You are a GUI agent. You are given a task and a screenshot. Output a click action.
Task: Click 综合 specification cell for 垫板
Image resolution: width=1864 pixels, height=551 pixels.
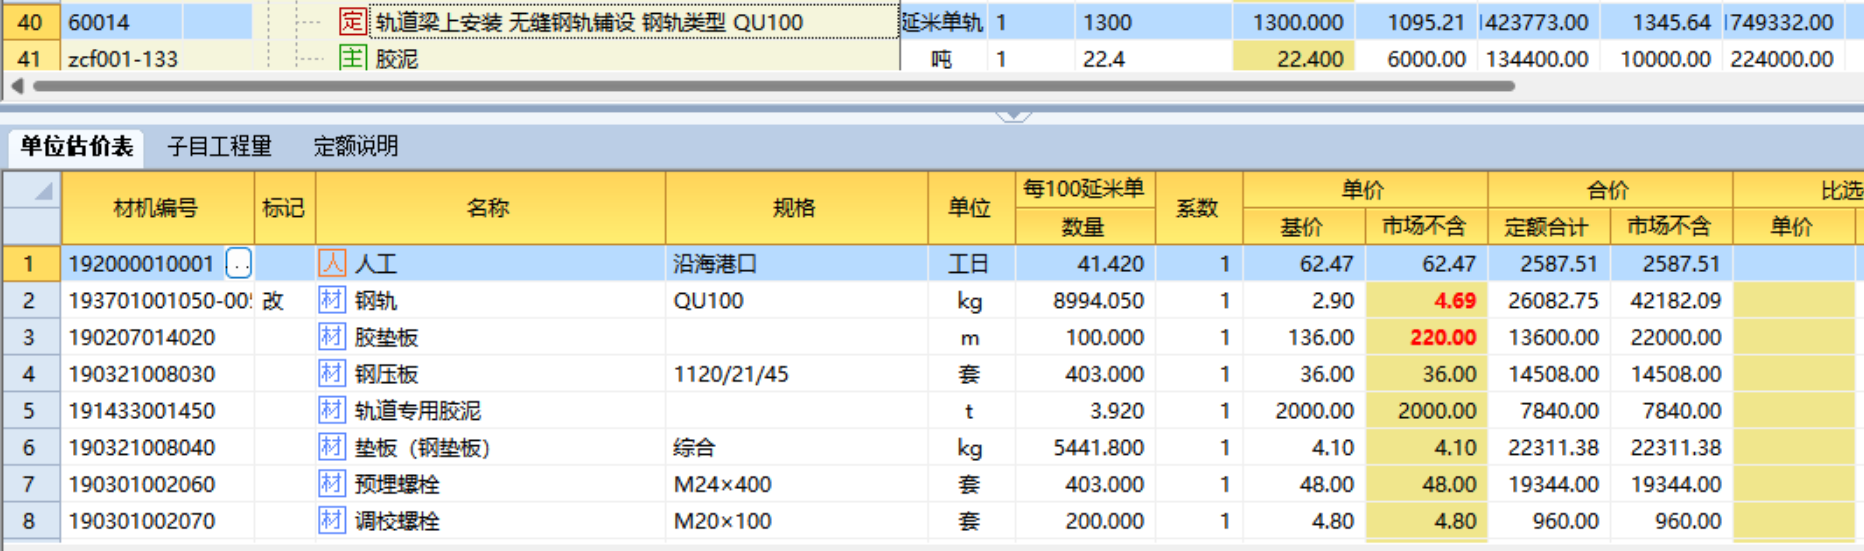point(797,447)
